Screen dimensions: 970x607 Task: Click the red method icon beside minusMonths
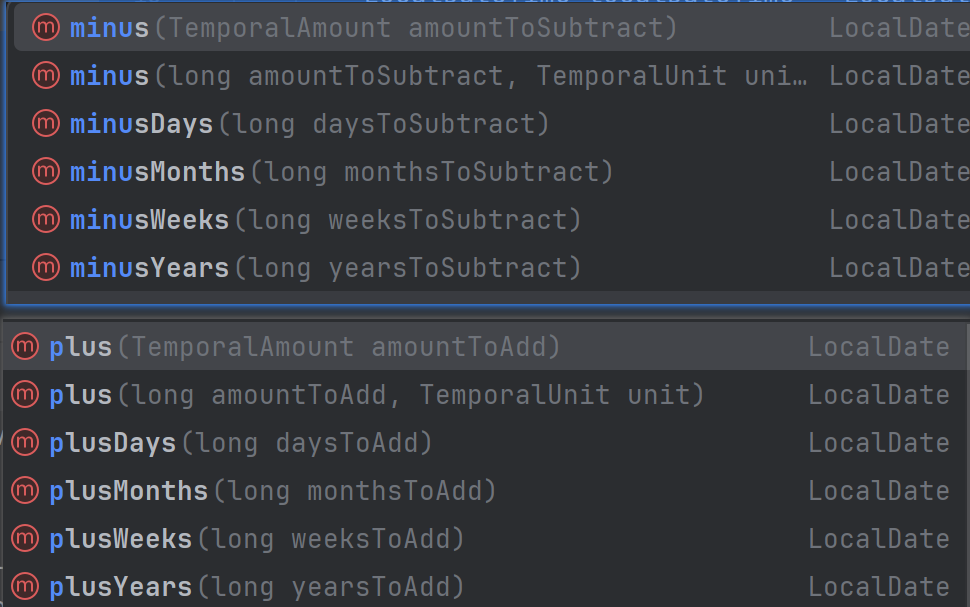pyautogui.click(x=45, y=172)
